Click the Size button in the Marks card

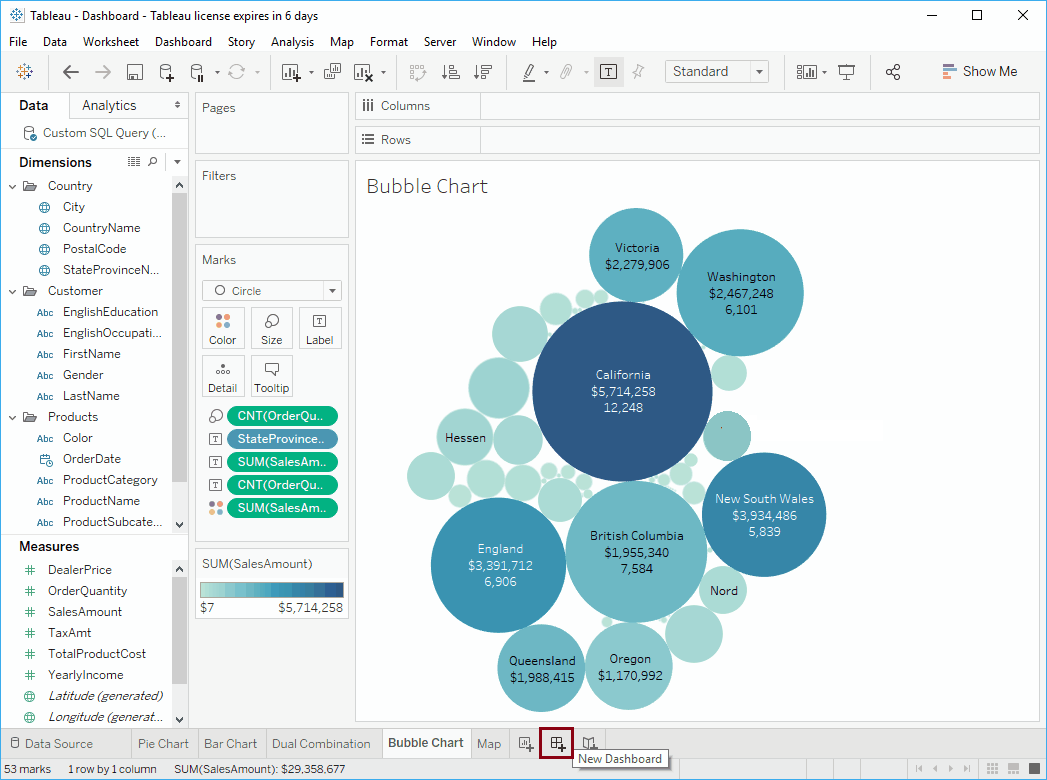(x=271, y=327)
